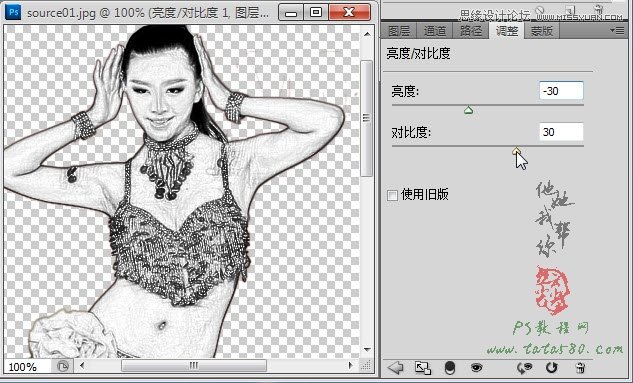
Task: Delete this adjustment layer trash icon
Action: pyautogui.click(x=580, y=368)
